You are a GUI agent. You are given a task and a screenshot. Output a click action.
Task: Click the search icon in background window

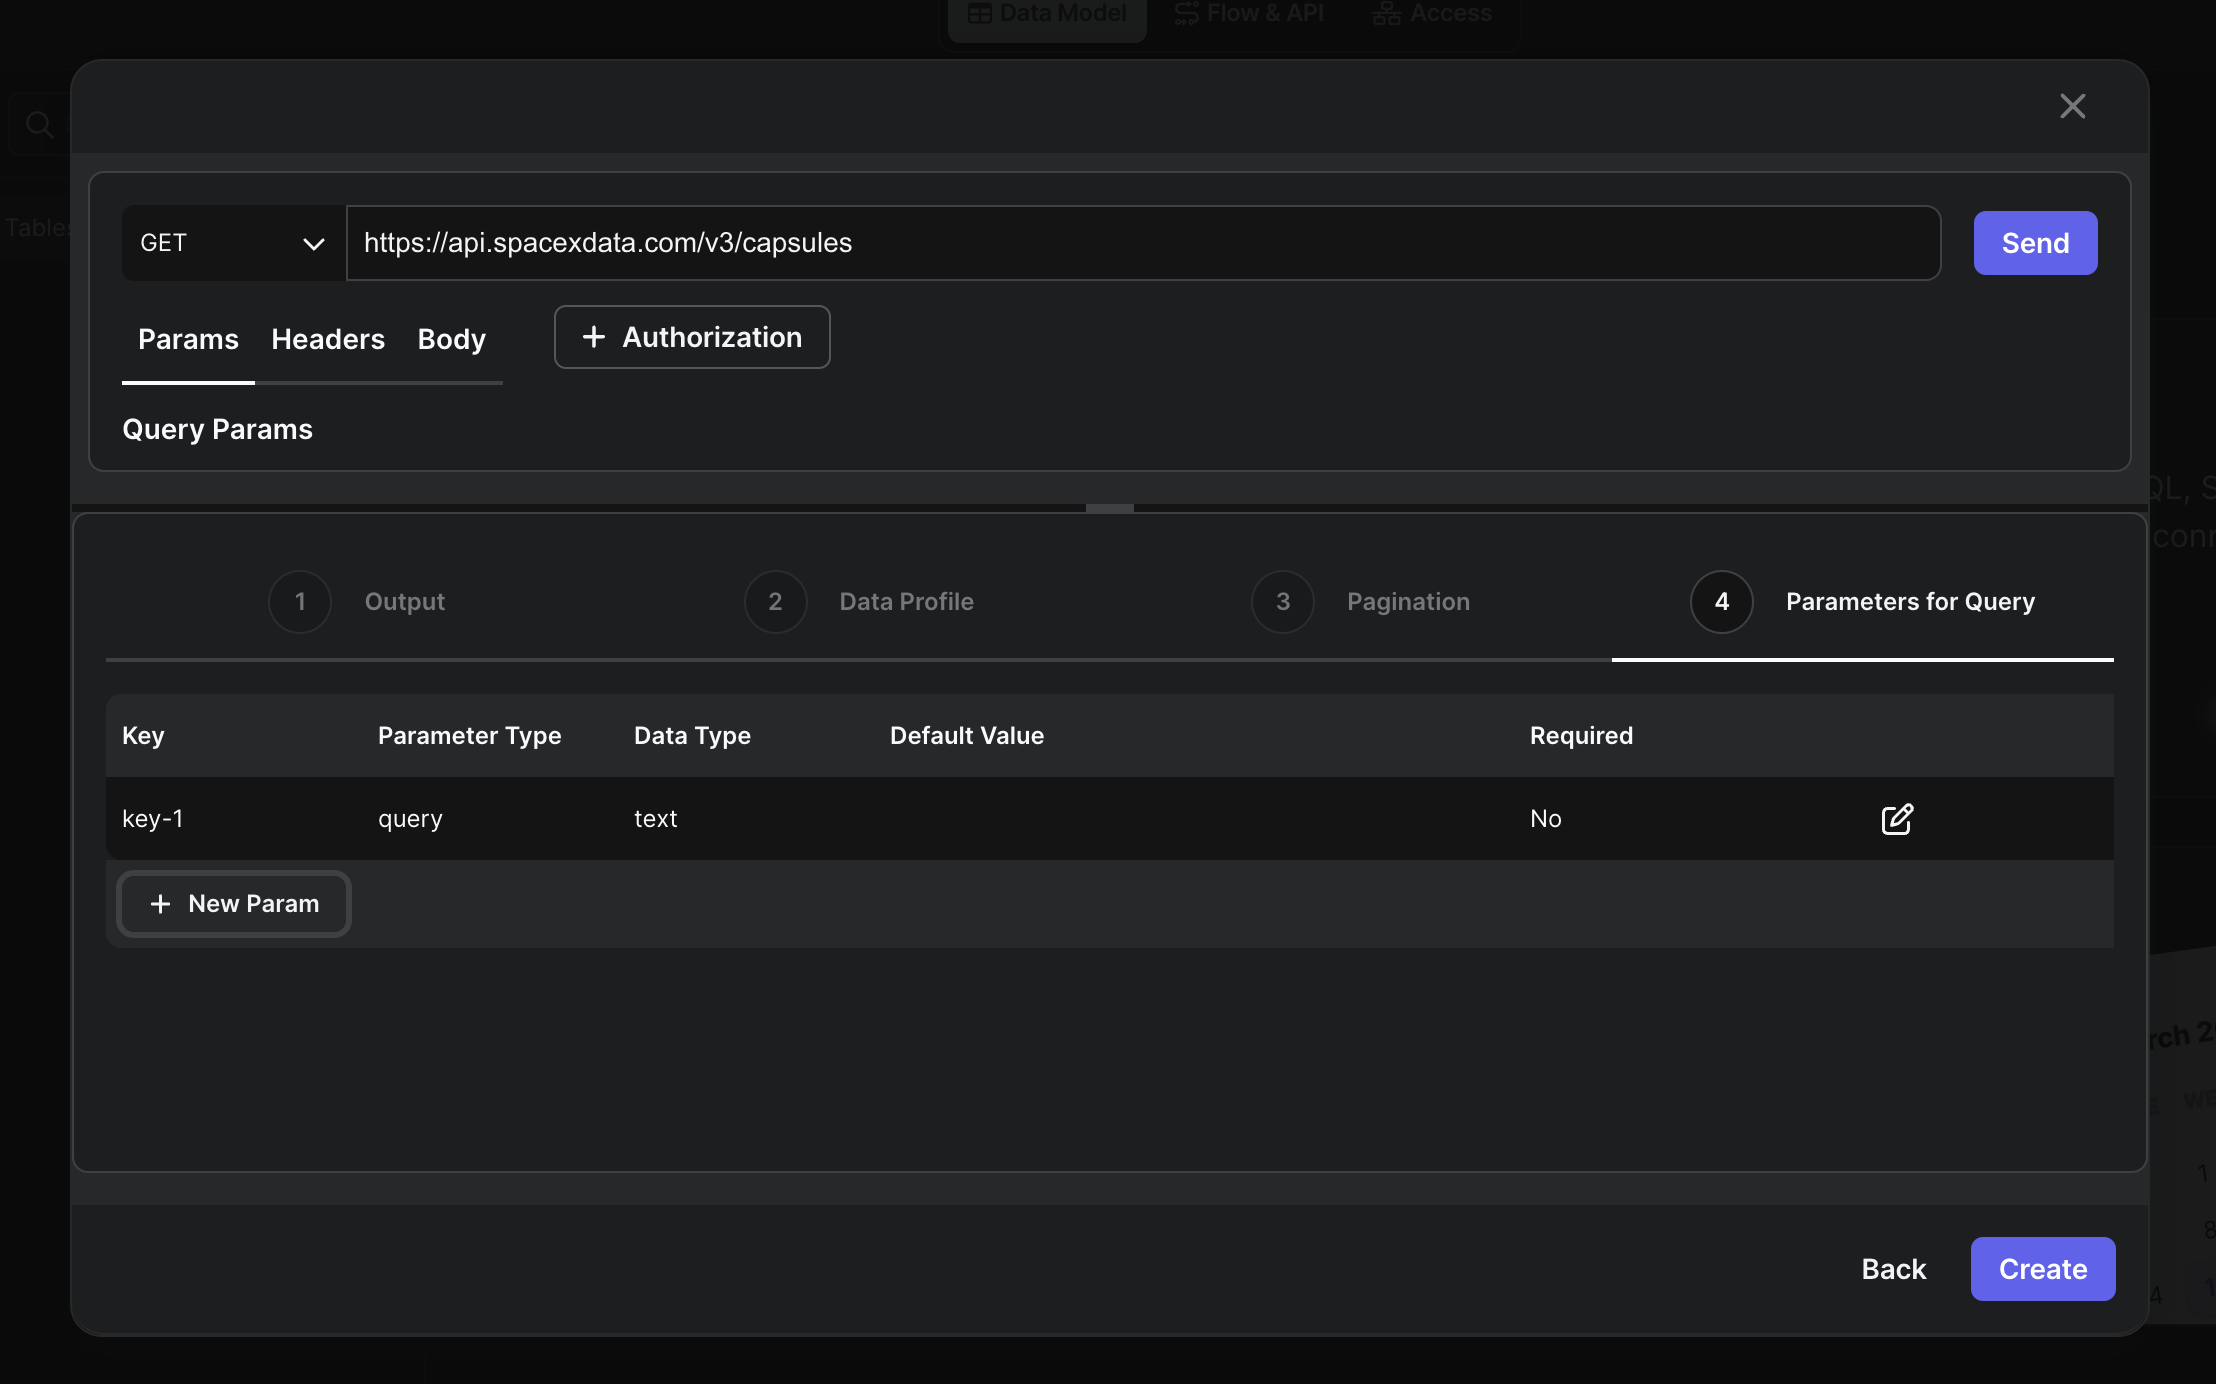point(39,125)
